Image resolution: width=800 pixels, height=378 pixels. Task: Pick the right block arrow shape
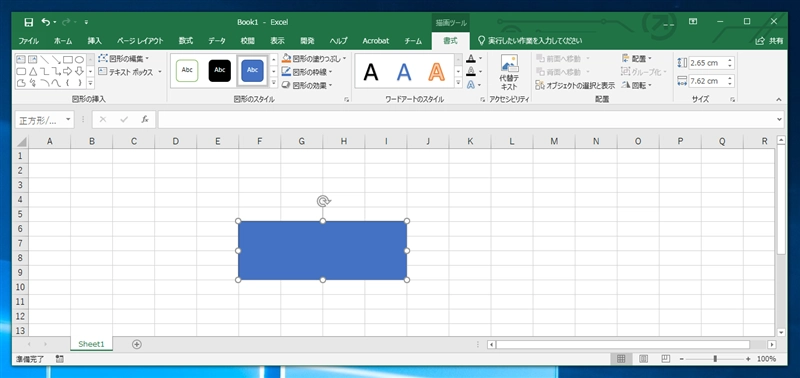point(68,71)
